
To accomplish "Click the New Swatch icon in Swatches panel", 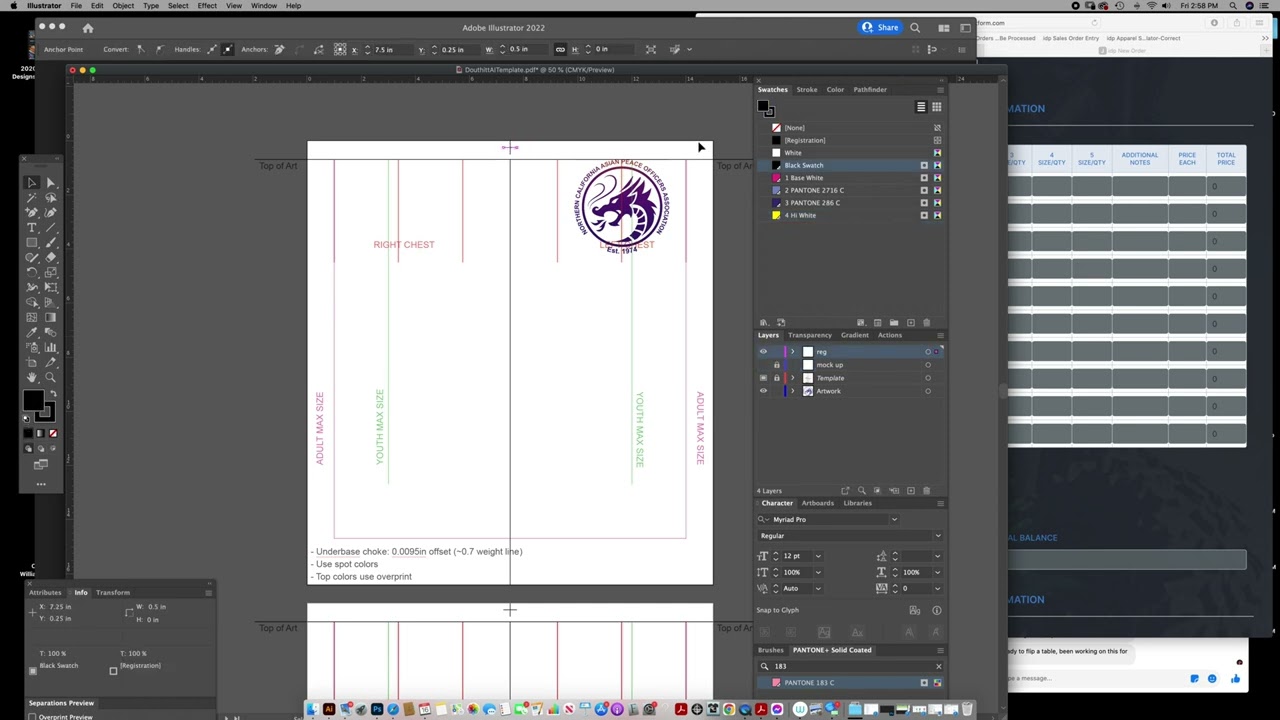I will (x=910, y=322).
